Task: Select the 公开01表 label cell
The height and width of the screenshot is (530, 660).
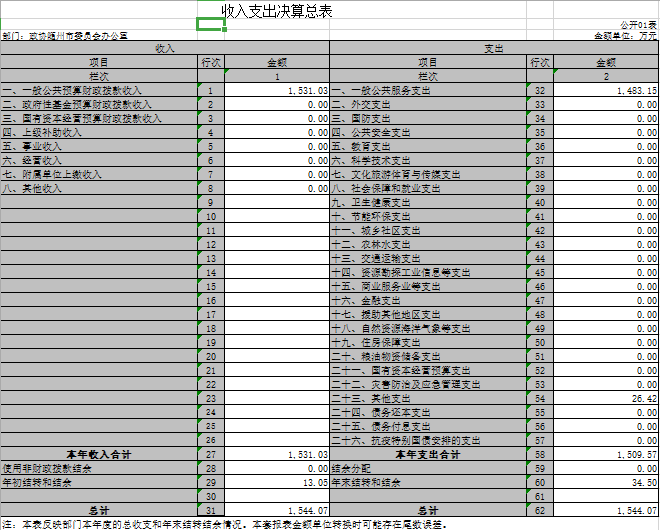Action: pos(637,23)
